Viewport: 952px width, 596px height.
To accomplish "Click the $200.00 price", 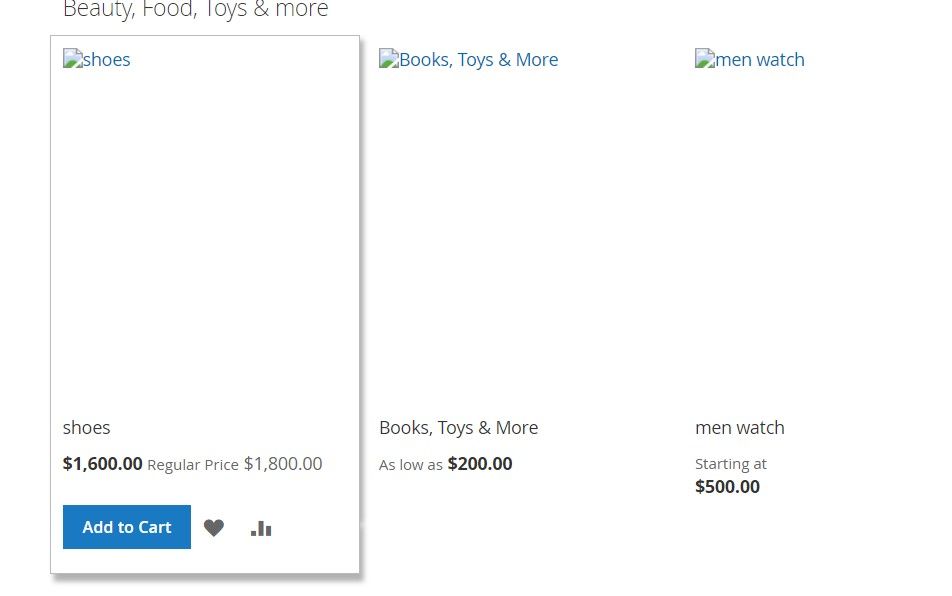I will click(480, 464).
